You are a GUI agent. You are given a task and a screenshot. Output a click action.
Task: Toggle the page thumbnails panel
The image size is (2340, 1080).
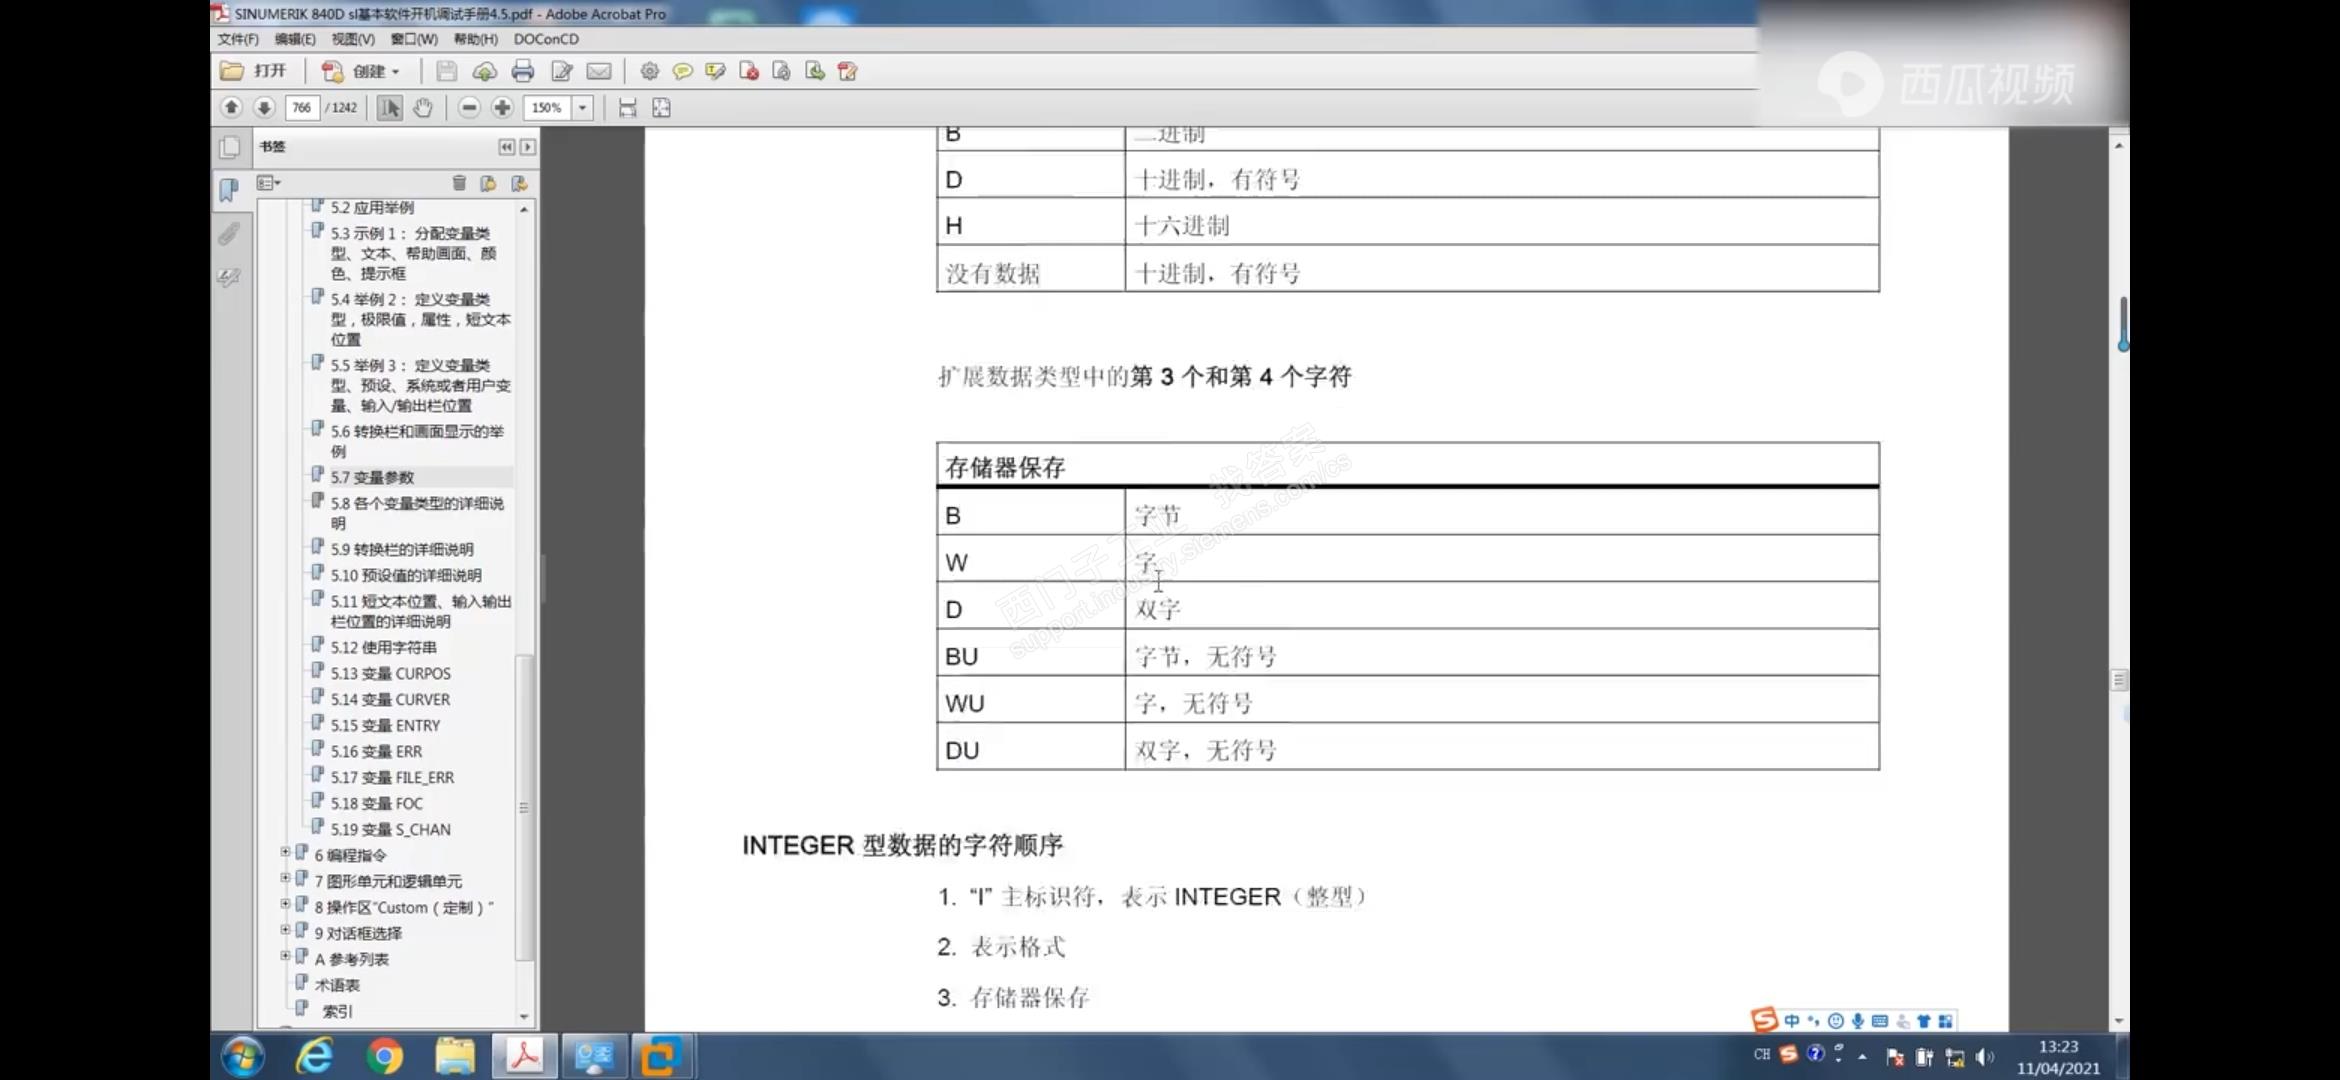click(229, 148)
